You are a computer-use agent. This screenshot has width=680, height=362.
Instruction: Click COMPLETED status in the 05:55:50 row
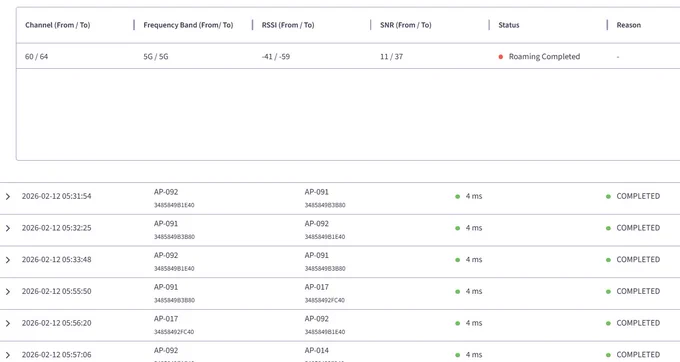[x=638, y=291]
